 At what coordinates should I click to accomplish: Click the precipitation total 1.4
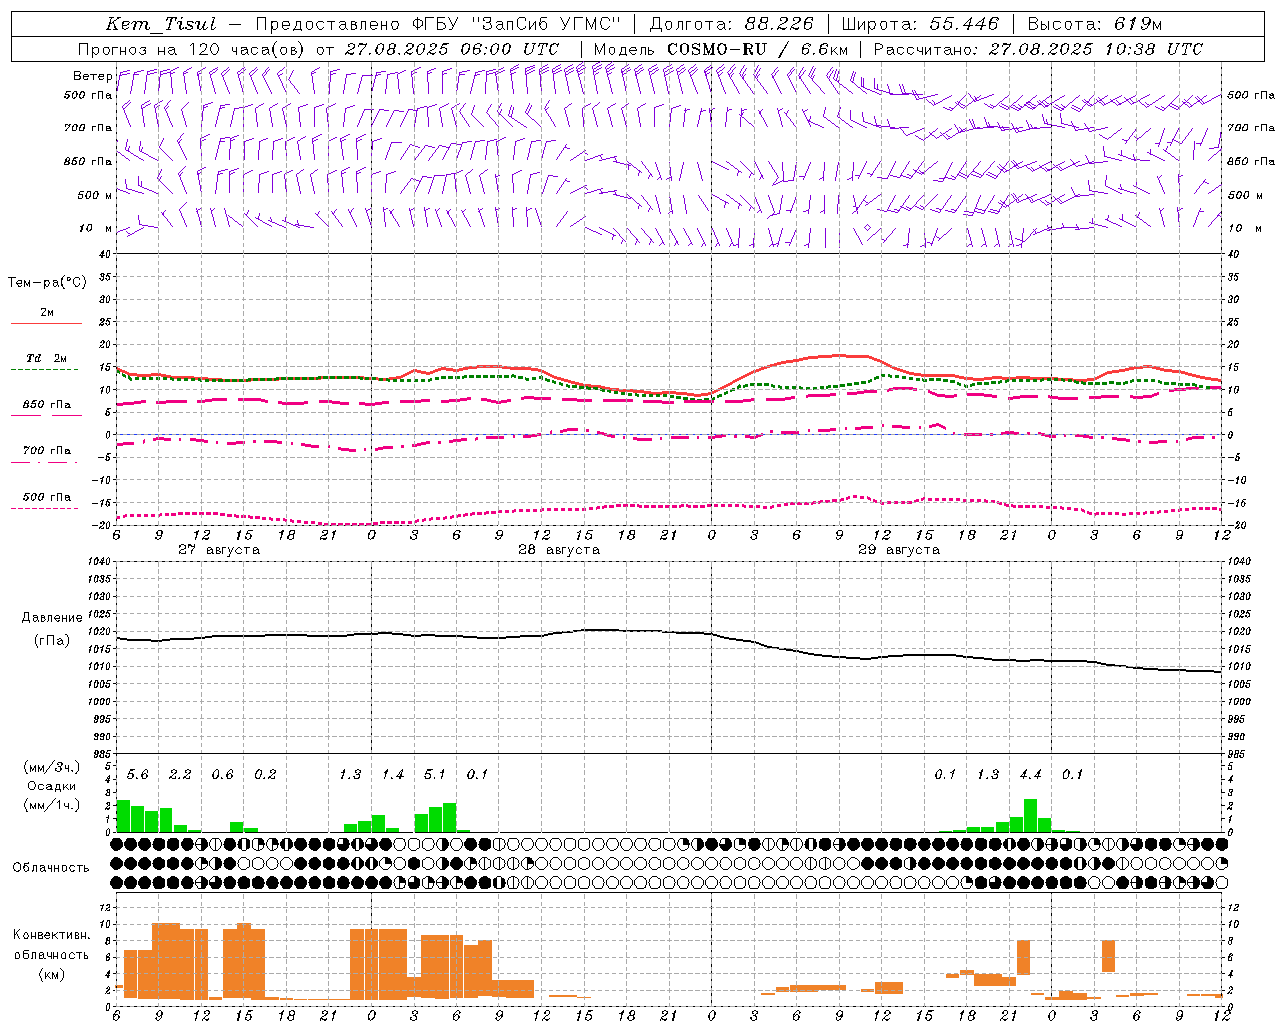392,775
